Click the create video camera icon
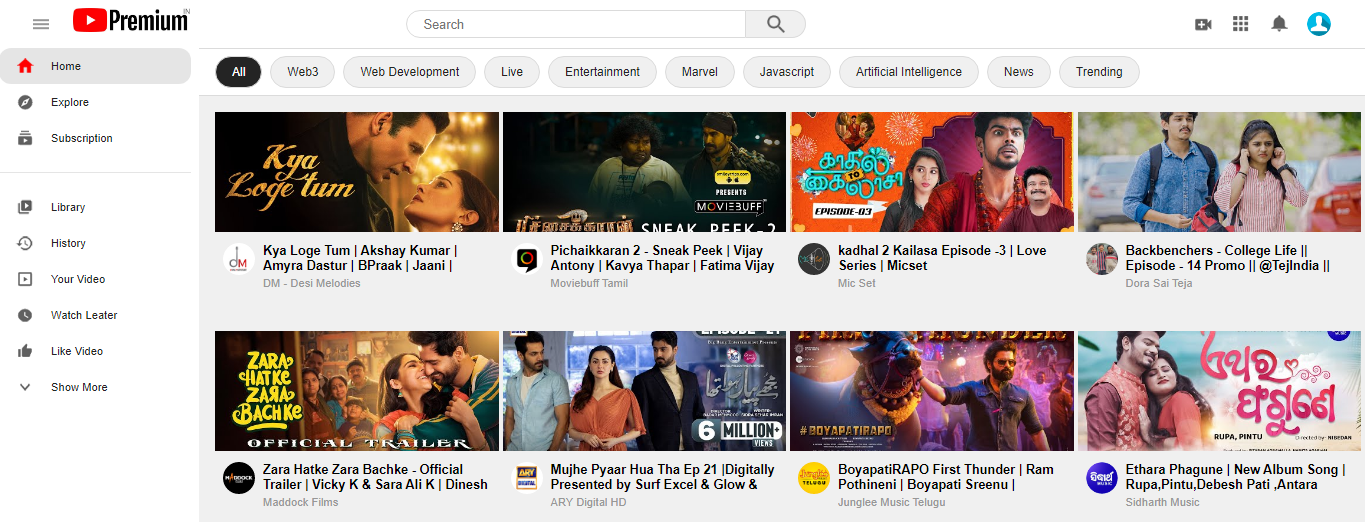Viewport: 1365px width, 522px height. [1203, 24]
